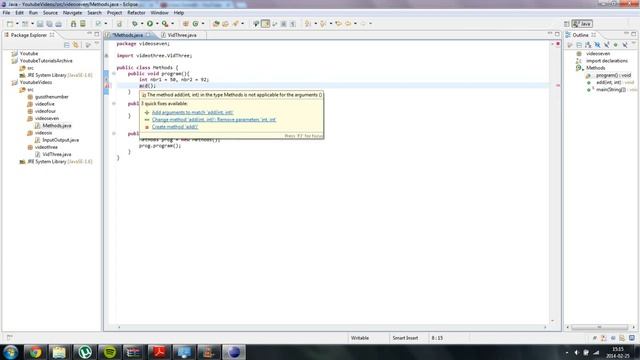Open the Package Explorer view menu arrow
640x360 pixels.
pos(97,44)
